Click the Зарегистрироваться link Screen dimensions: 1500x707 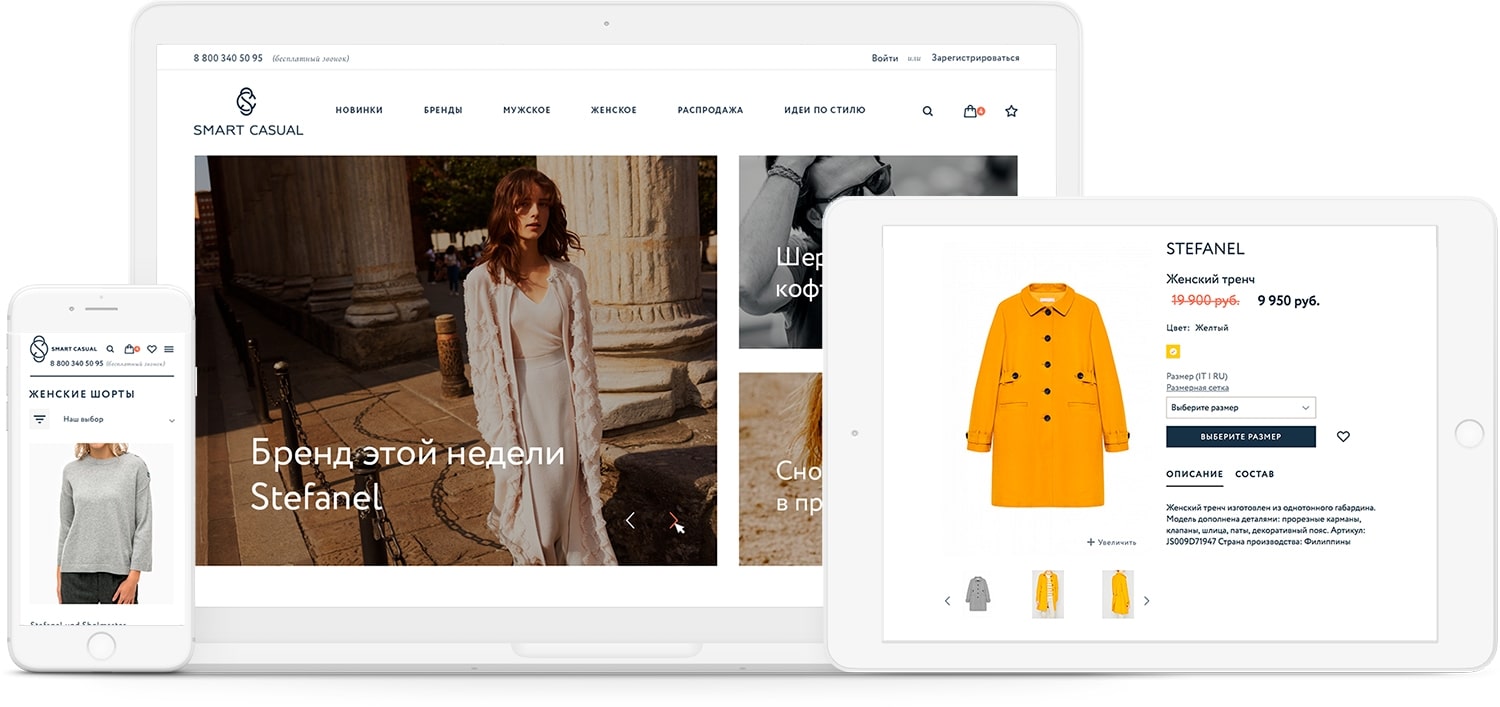(975, 58)
